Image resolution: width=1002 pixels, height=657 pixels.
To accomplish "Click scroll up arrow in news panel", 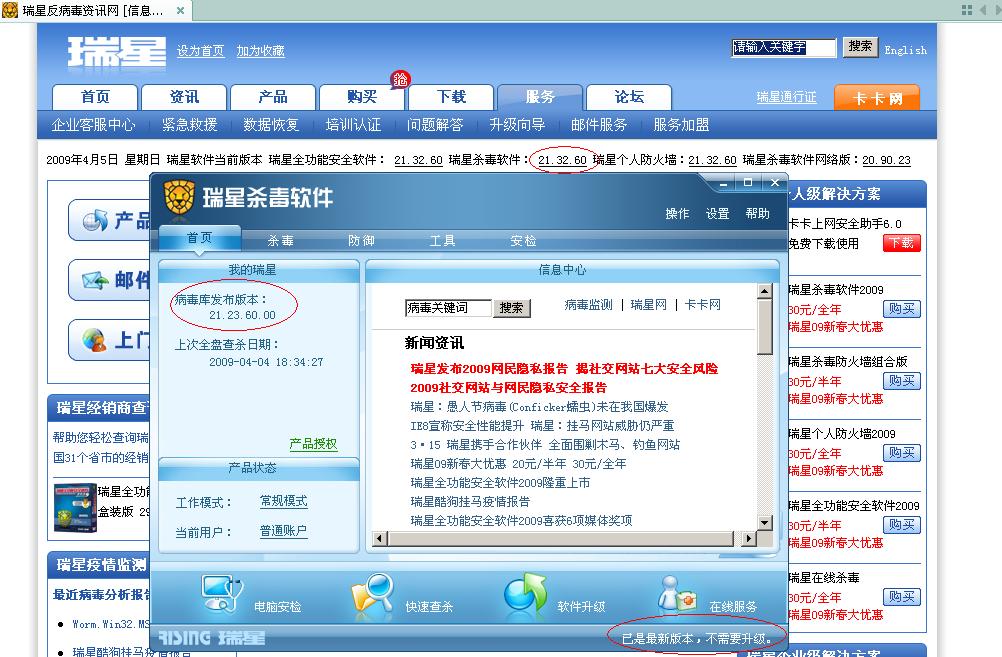I will point(765,291).
